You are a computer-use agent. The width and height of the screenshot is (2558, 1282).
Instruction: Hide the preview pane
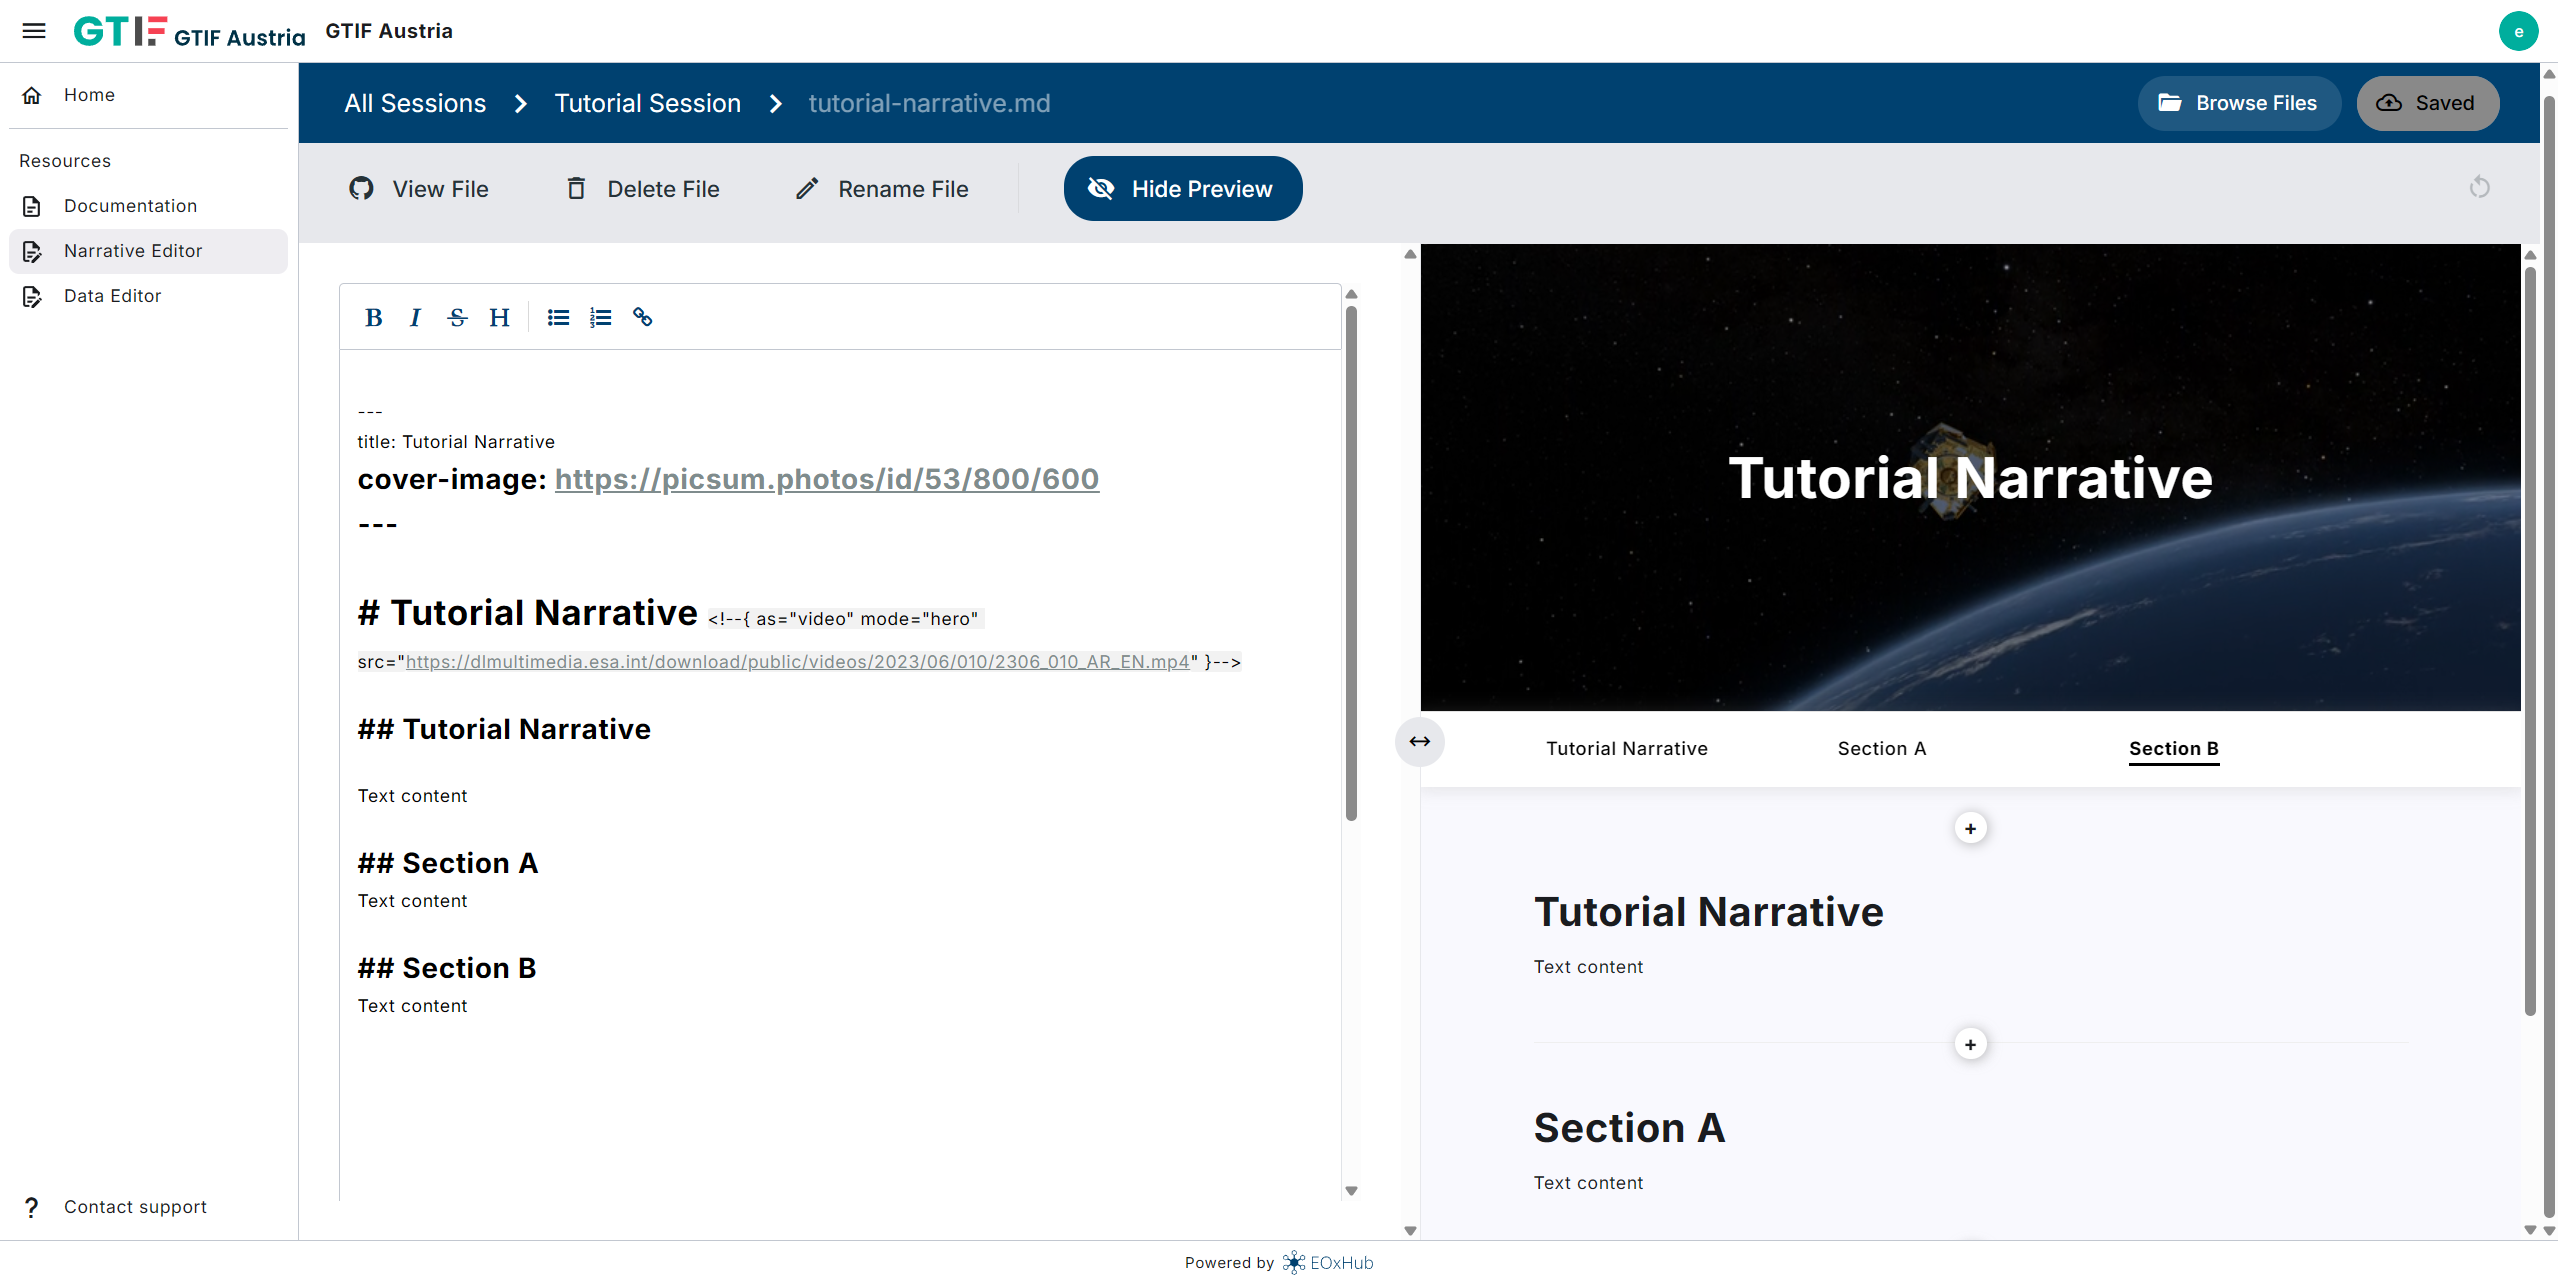coord(1181,188)
